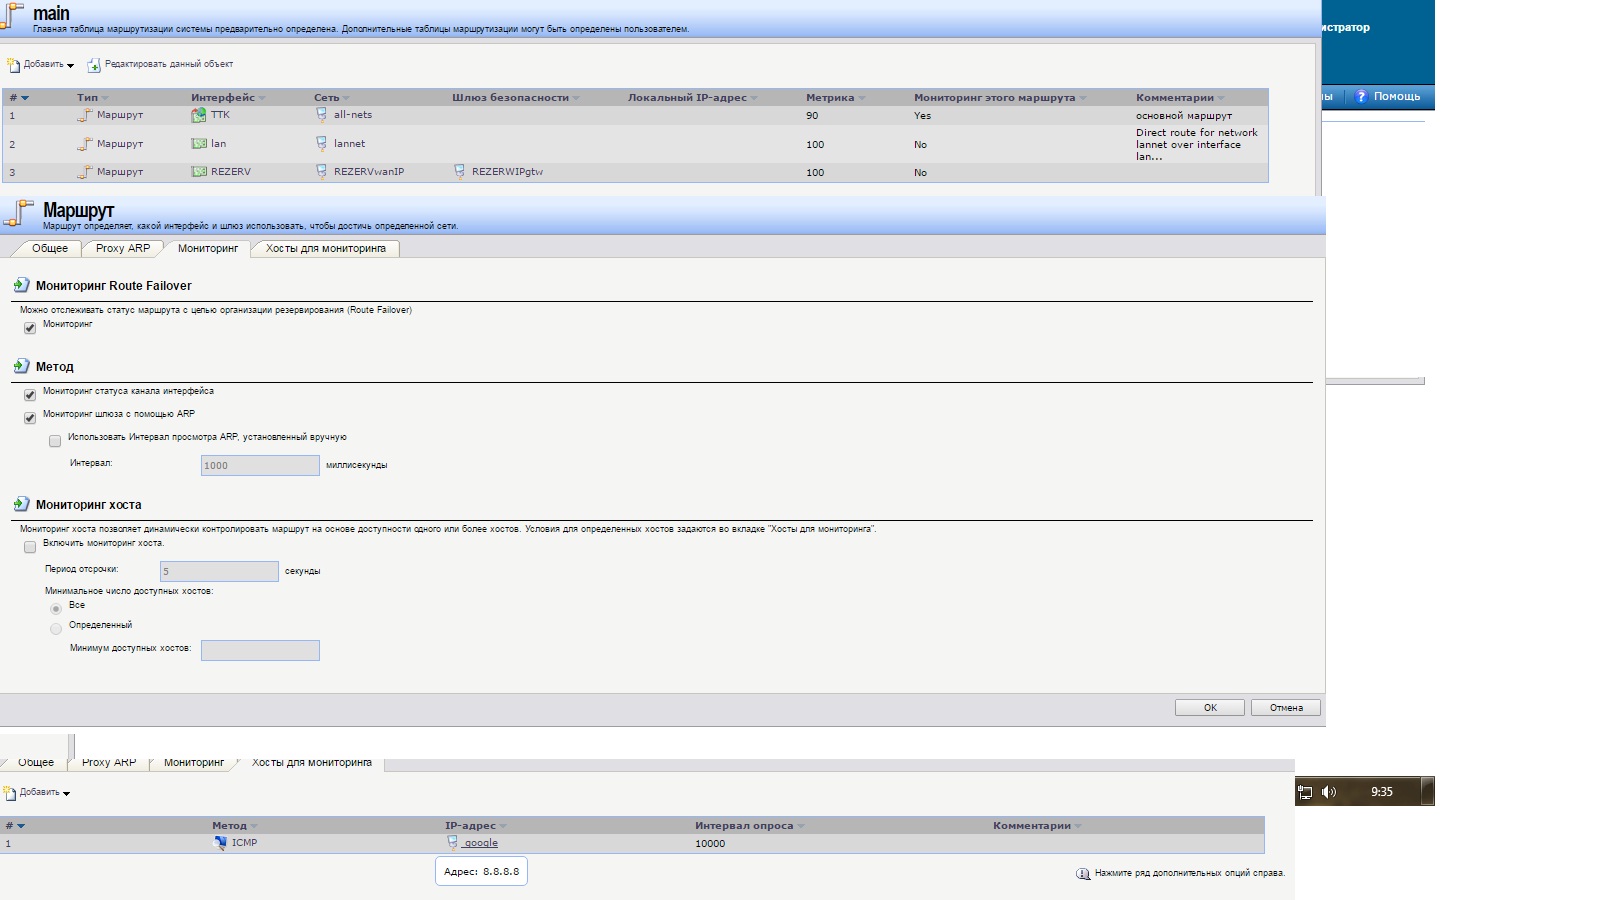The image size is (1600, 900).
Task: Click the Help question mark icon
Action: coord(1361,96)
